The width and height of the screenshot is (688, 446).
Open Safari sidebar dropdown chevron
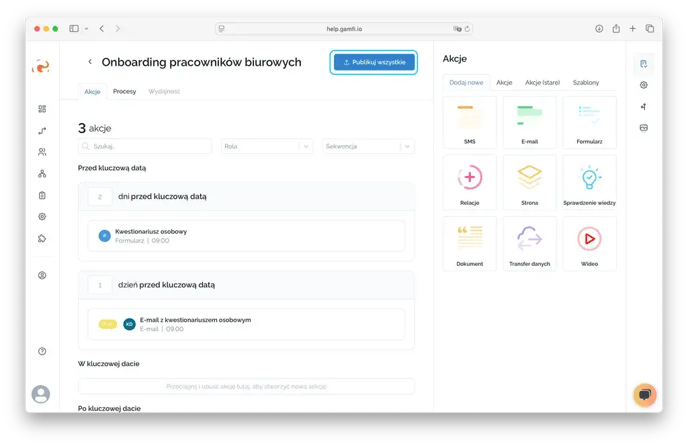[86, 28]
